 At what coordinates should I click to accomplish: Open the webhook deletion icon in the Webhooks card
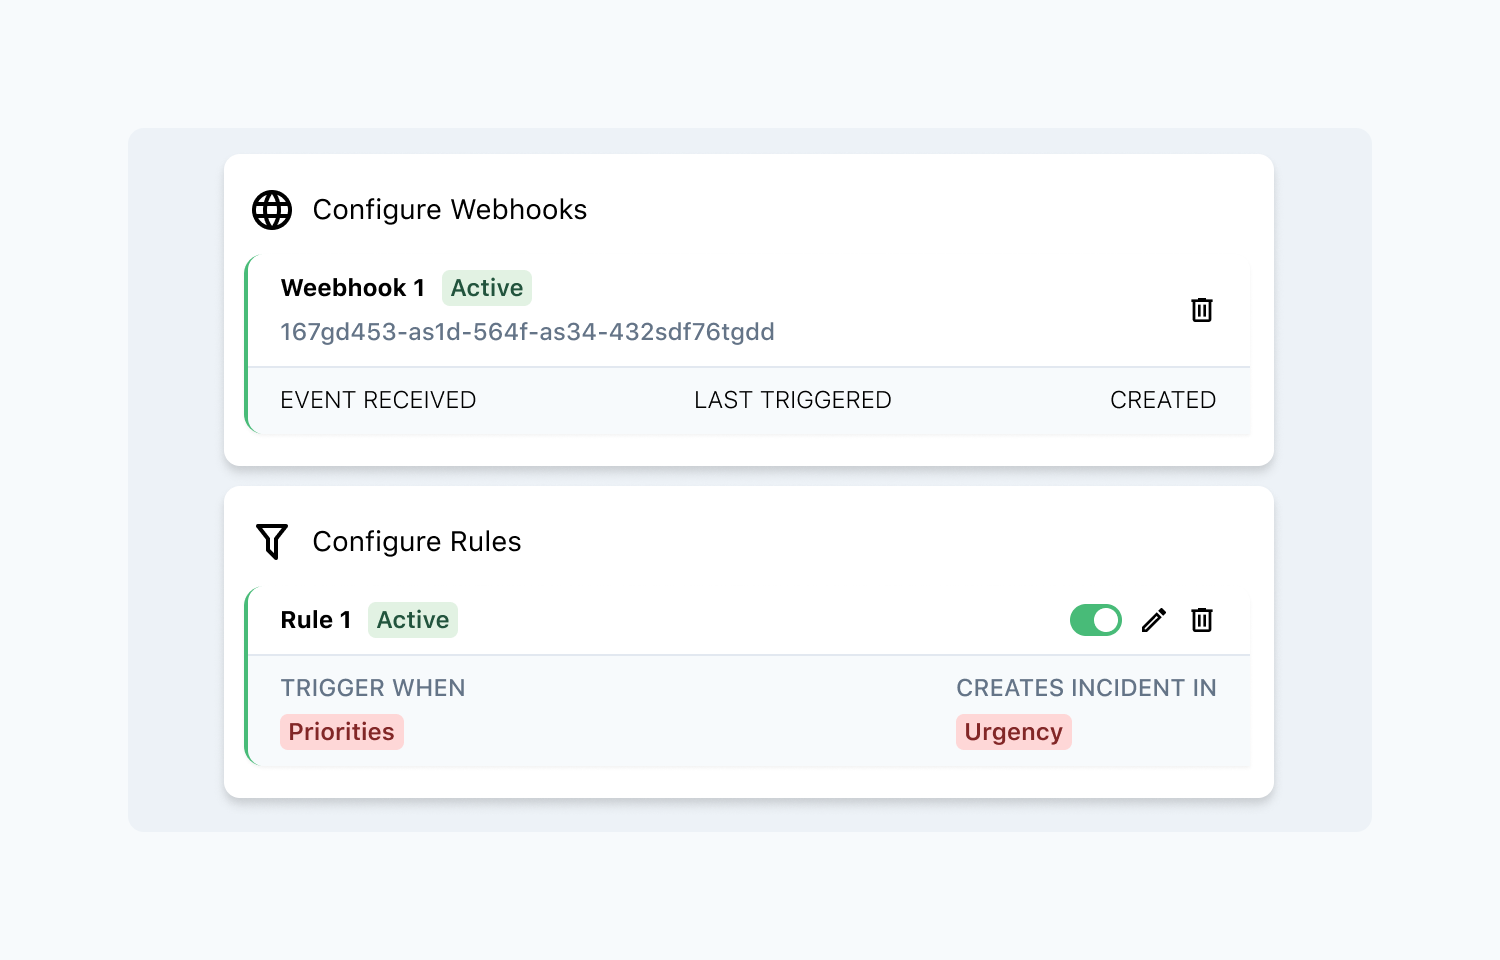1201,310
